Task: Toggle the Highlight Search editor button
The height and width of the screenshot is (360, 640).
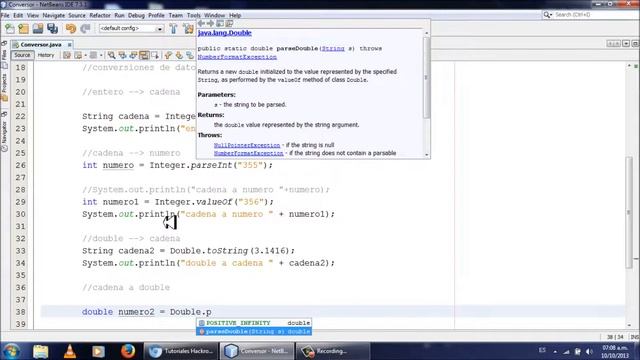Action: [x=144, y=55]
